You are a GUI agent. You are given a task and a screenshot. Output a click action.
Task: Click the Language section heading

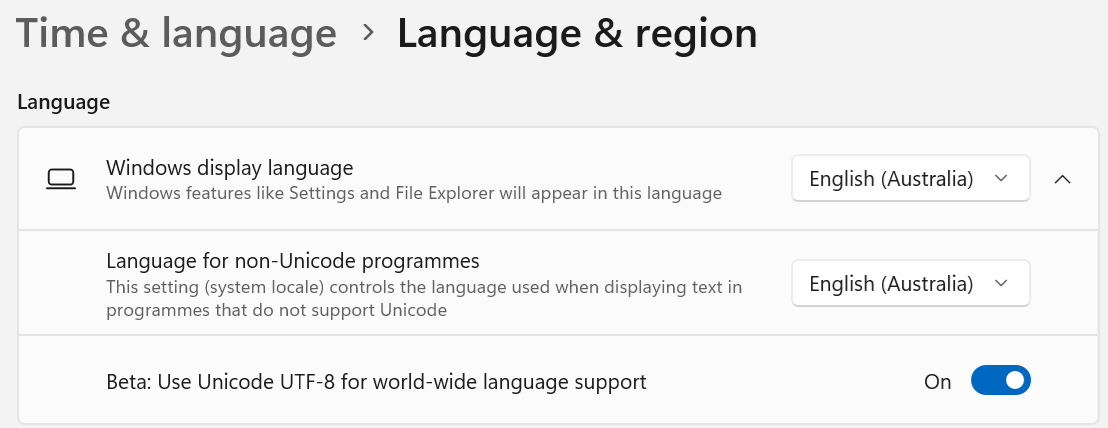point(64,102)
